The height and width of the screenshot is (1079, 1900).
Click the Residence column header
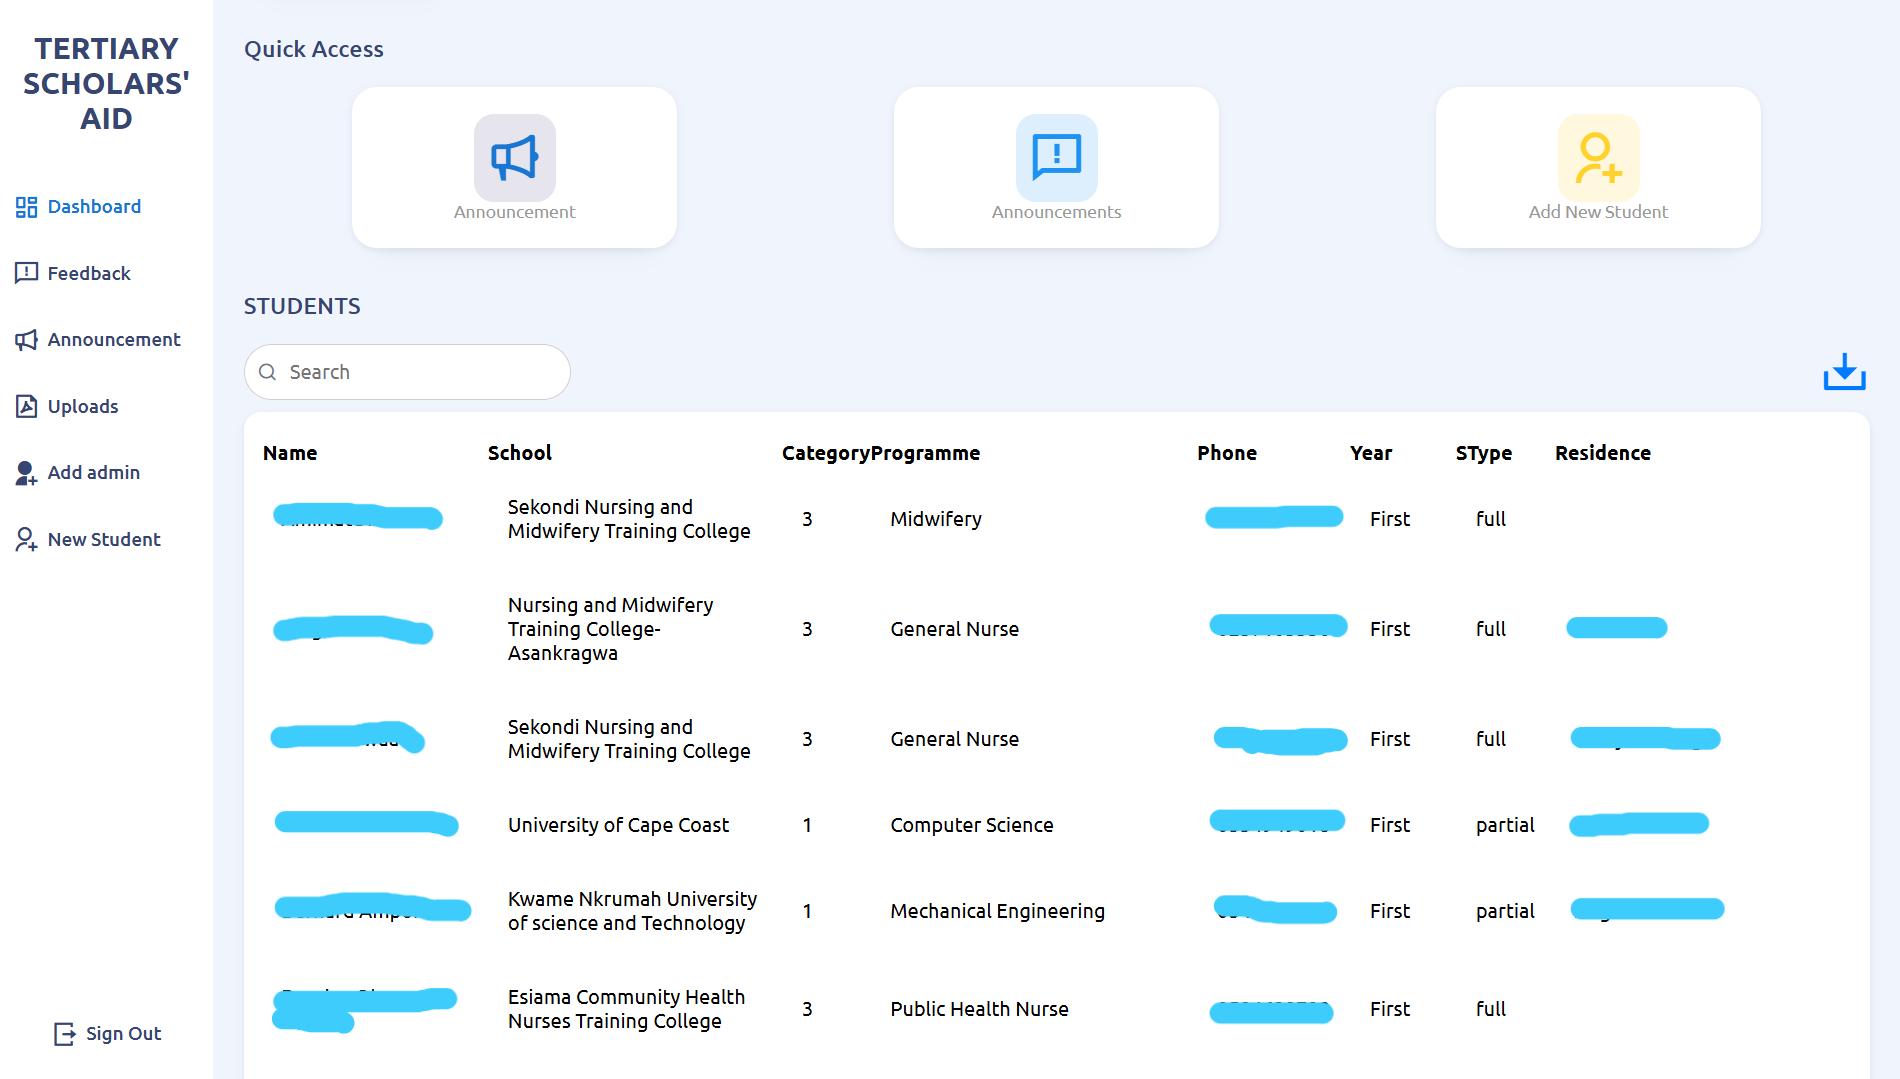[x=1602, y=453]
